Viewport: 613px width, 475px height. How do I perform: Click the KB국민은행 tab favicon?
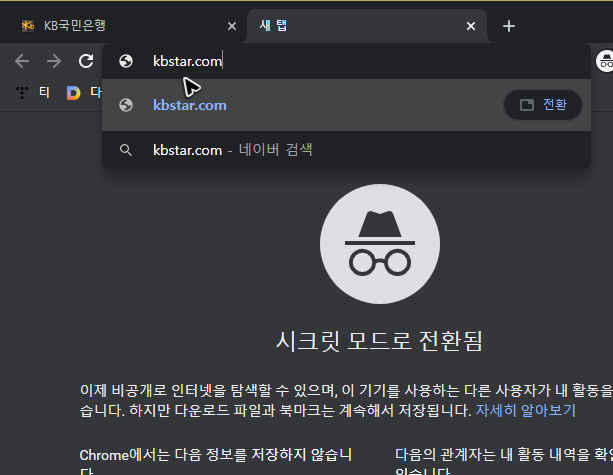click(x=28, y=26)
